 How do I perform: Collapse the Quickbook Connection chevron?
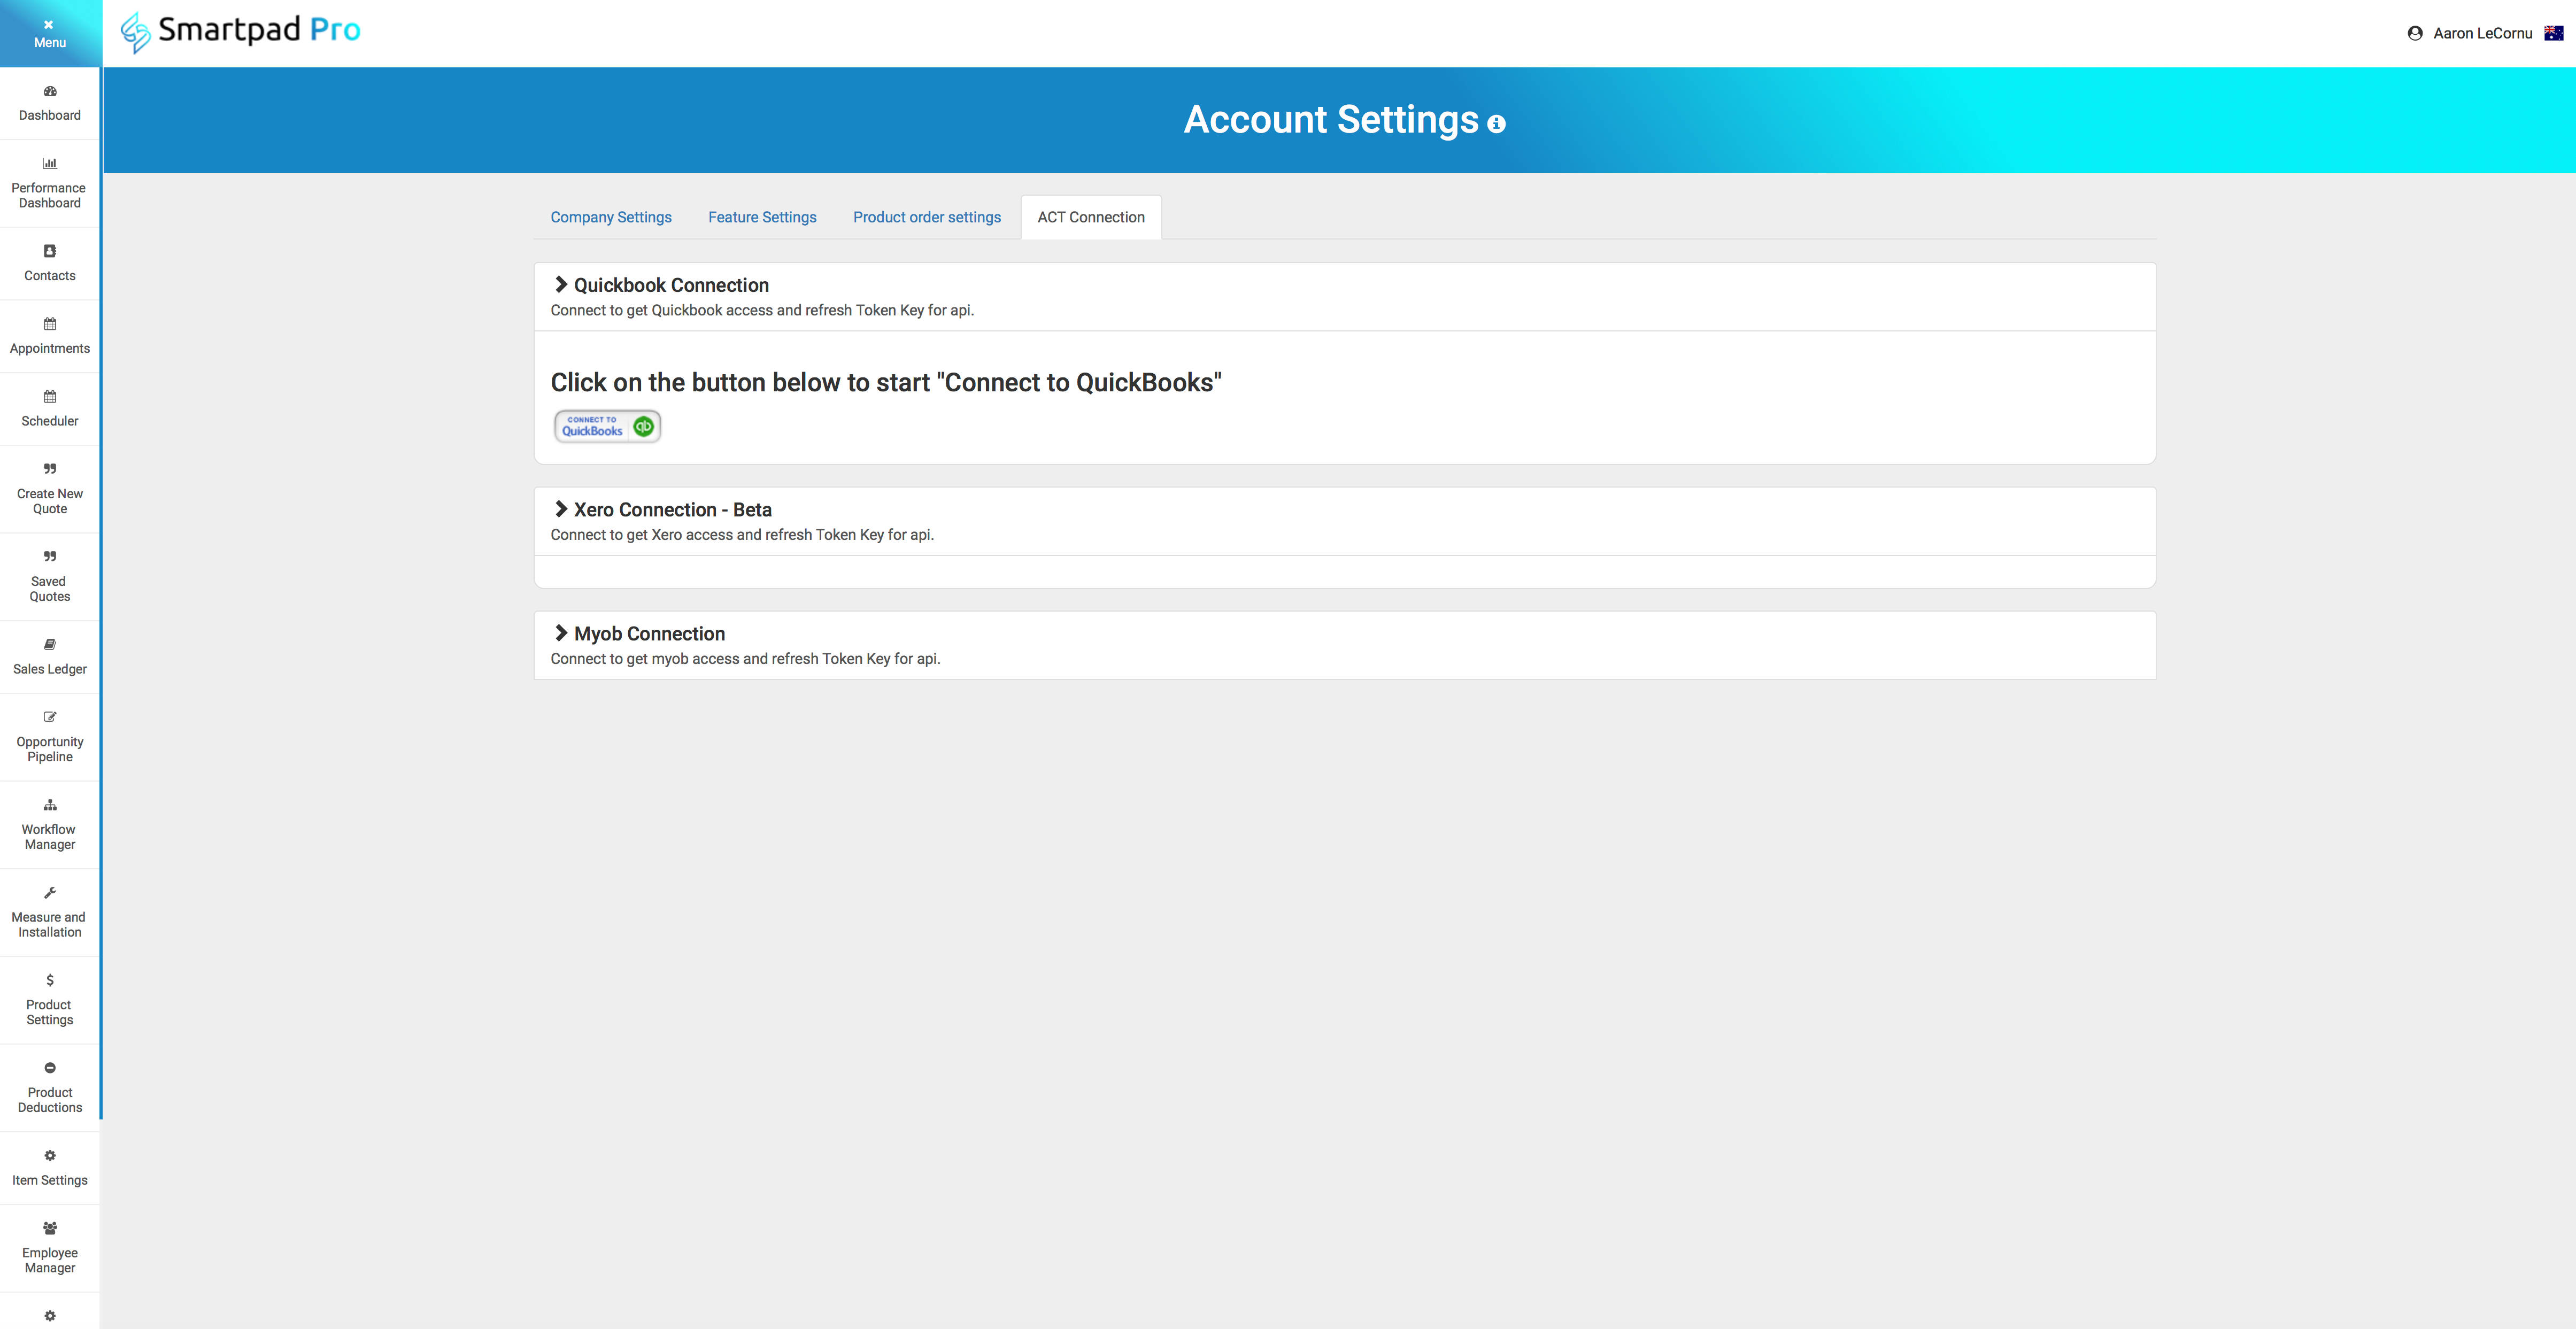561,285
